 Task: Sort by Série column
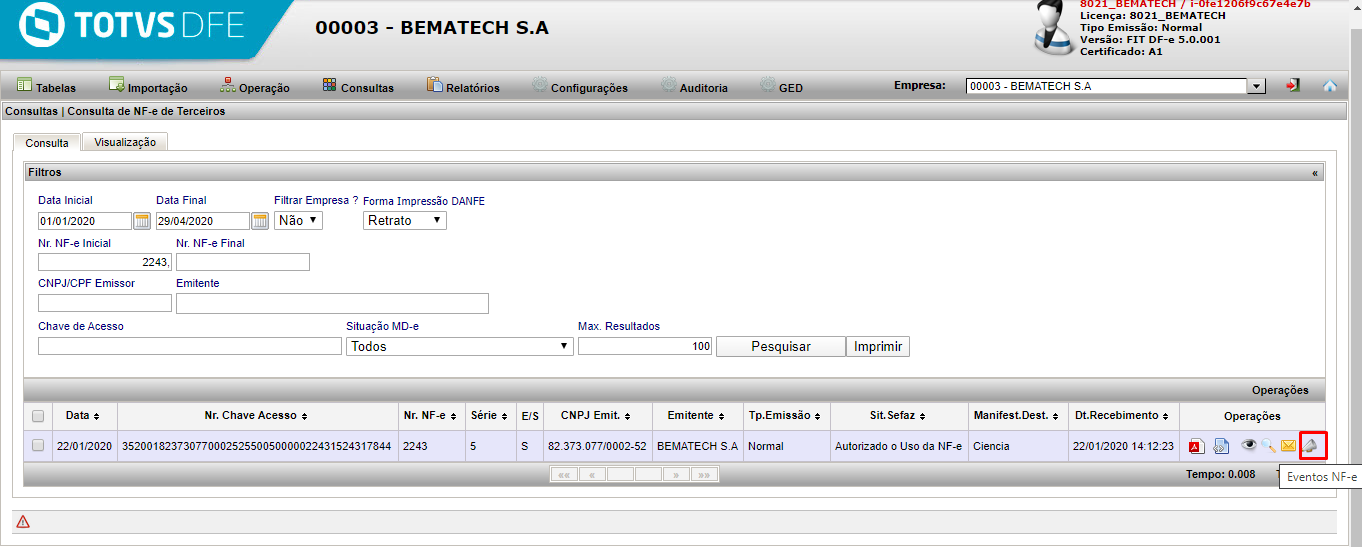point(490,415)
